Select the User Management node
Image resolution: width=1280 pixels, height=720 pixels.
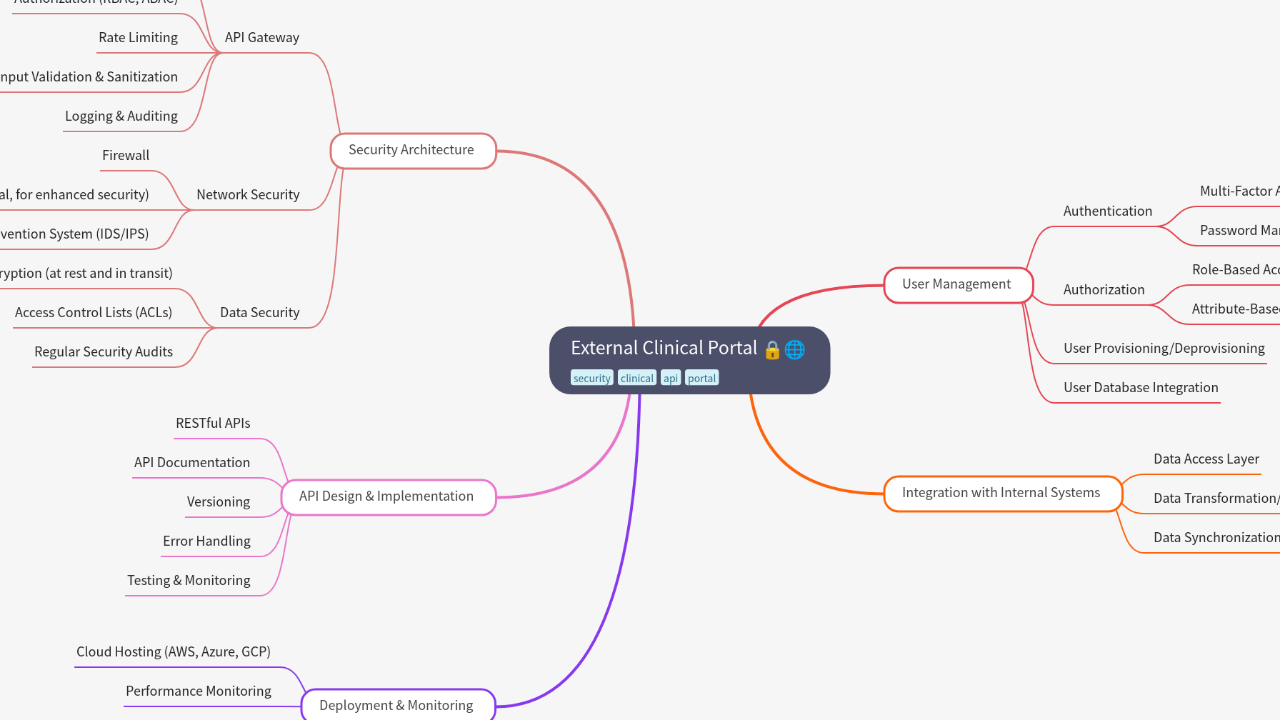[958, 285]
